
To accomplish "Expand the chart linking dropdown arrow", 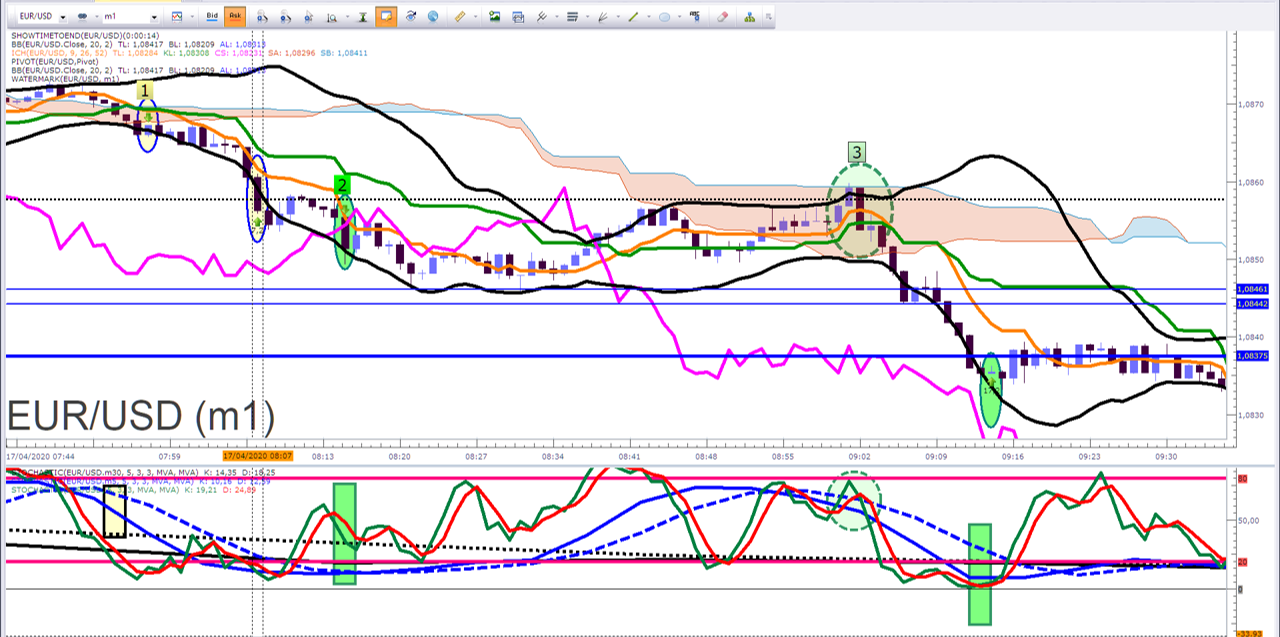I will tap(96, 17).
